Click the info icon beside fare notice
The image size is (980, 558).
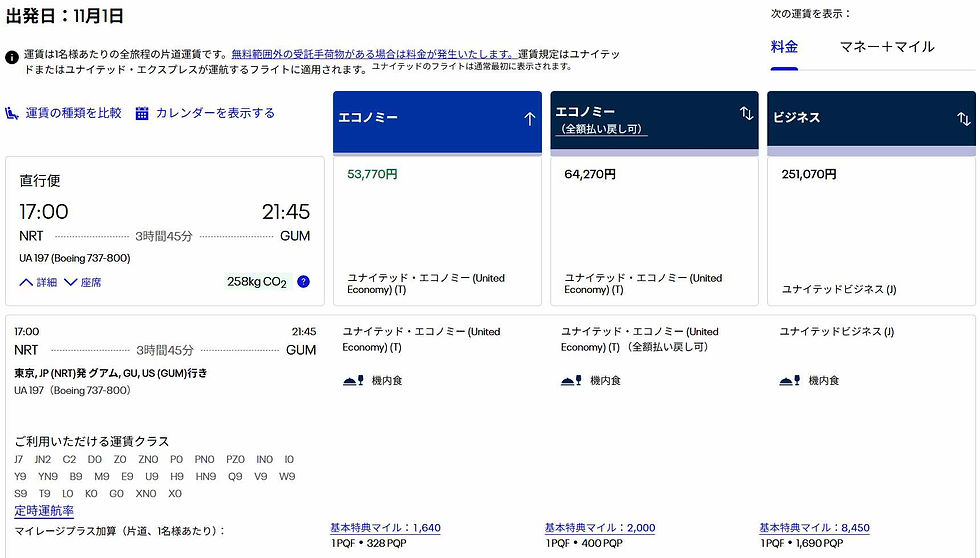click(11, 57)
